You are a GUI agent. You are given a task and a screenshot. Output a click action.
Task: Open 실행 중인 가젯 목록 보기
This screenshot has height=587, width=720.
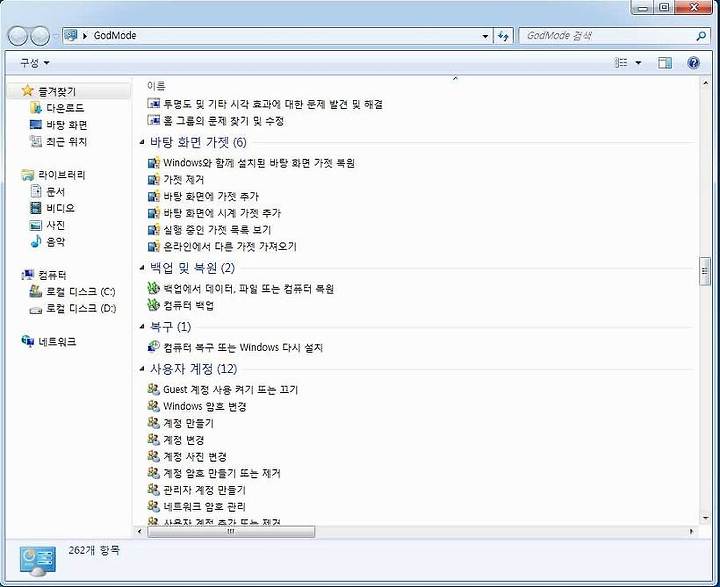217,230
